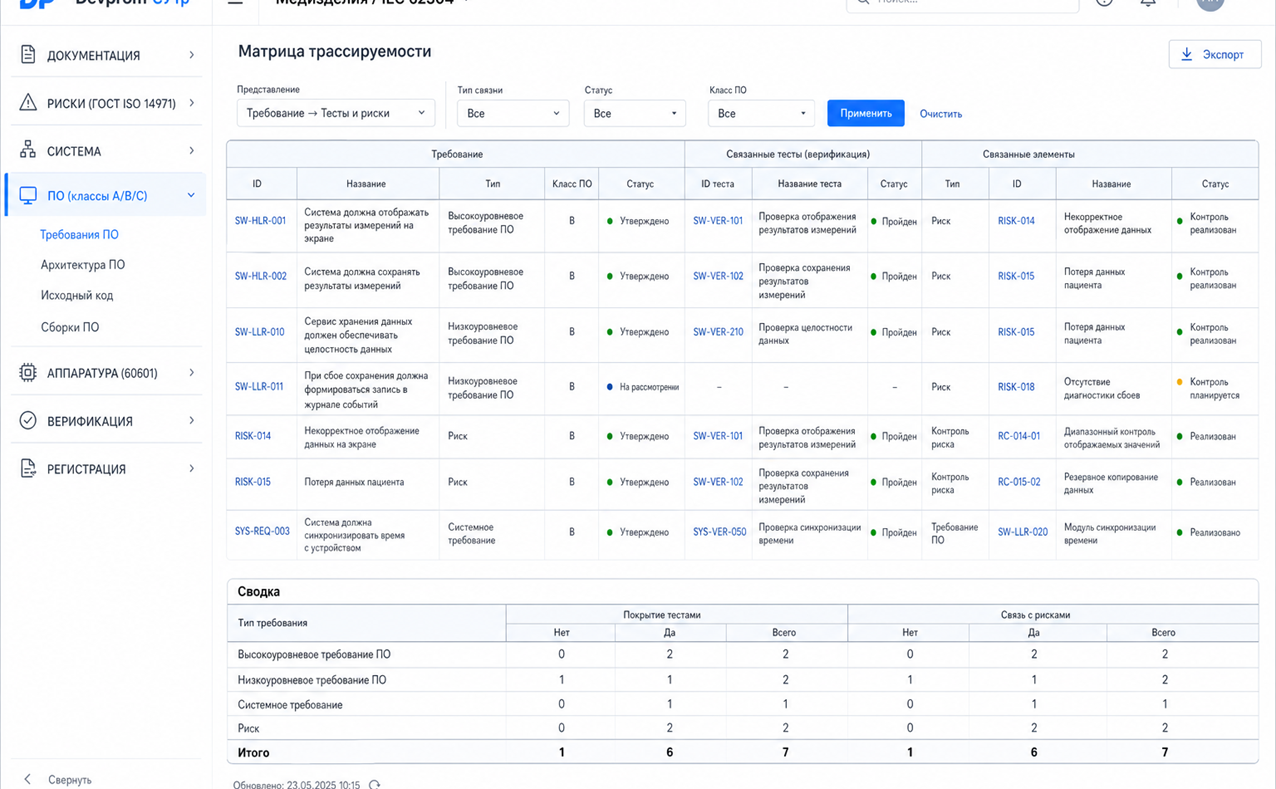Click the Документация document icon in sidebar
This screenshot has height=789, width=1276.
[28, 55]
